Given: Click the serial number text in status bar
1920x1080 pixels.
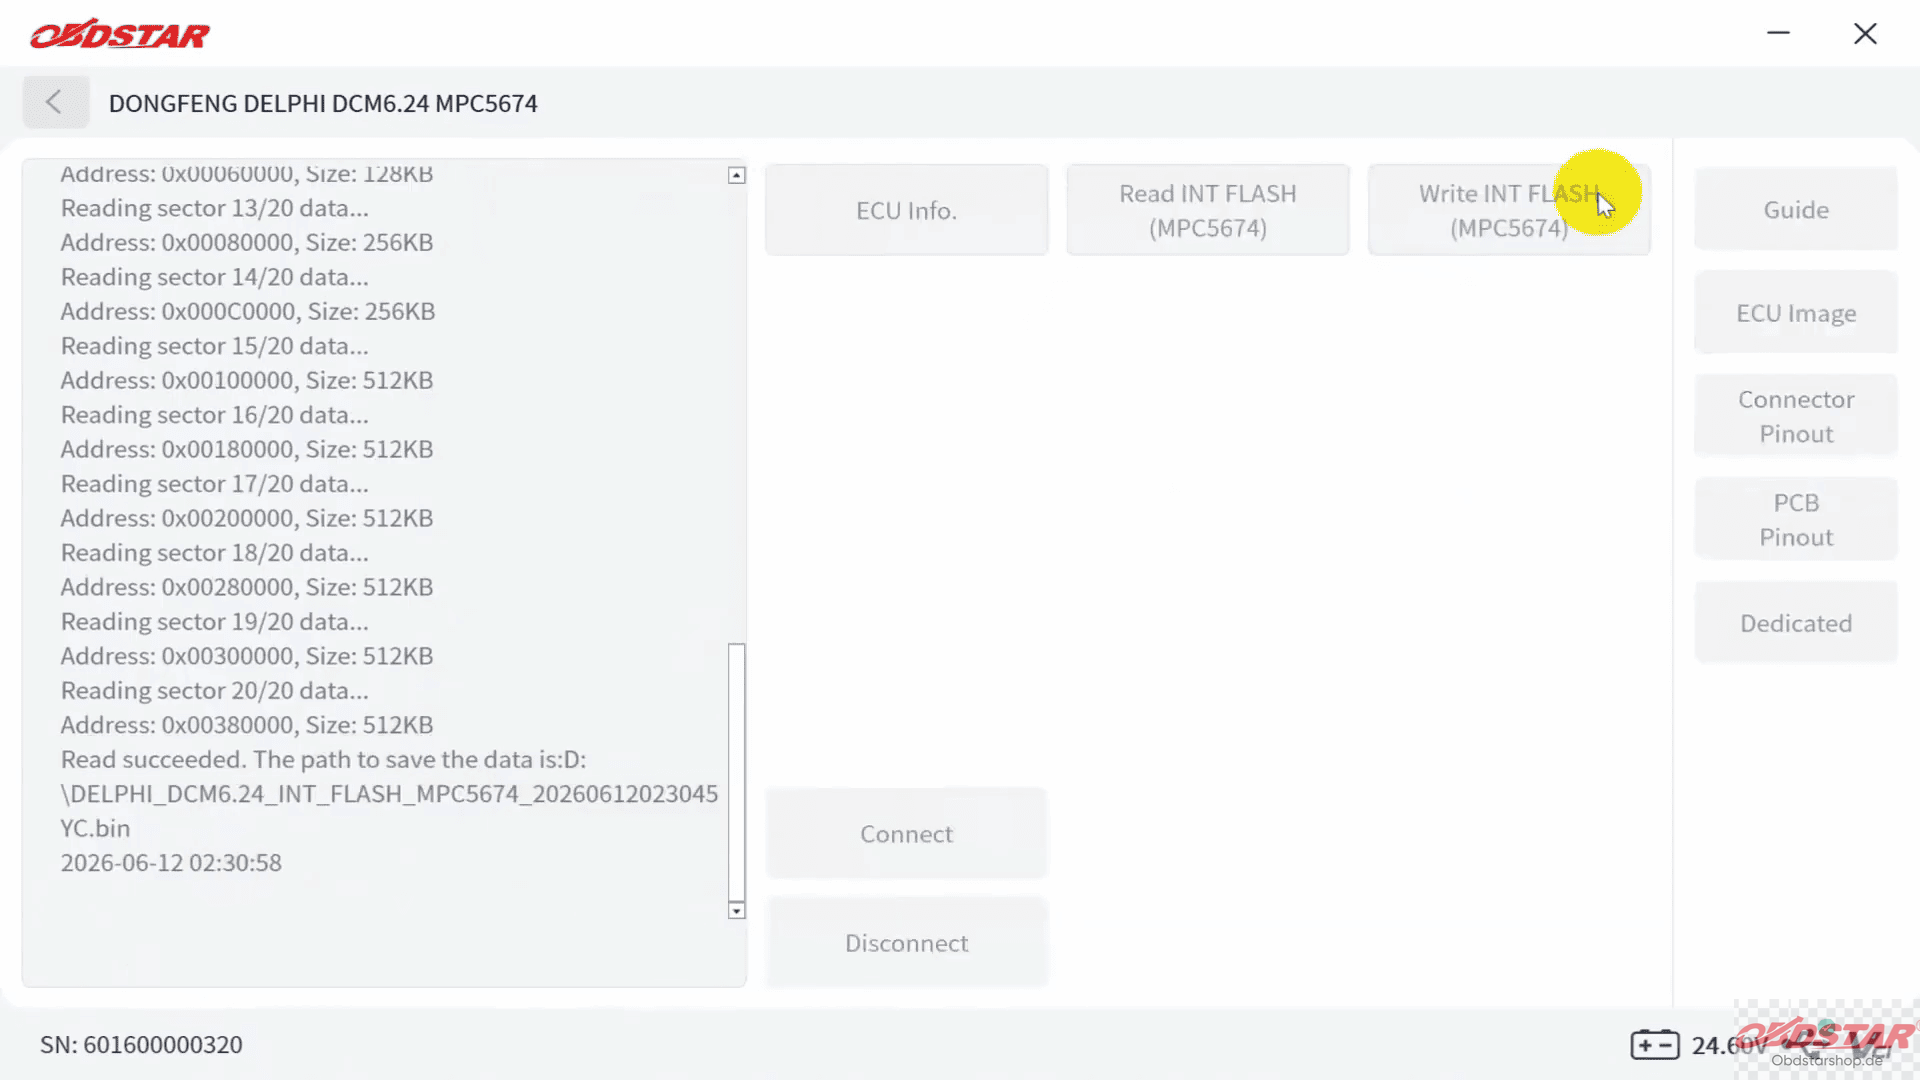Looking at the screenshot, I should [141, 1045].
